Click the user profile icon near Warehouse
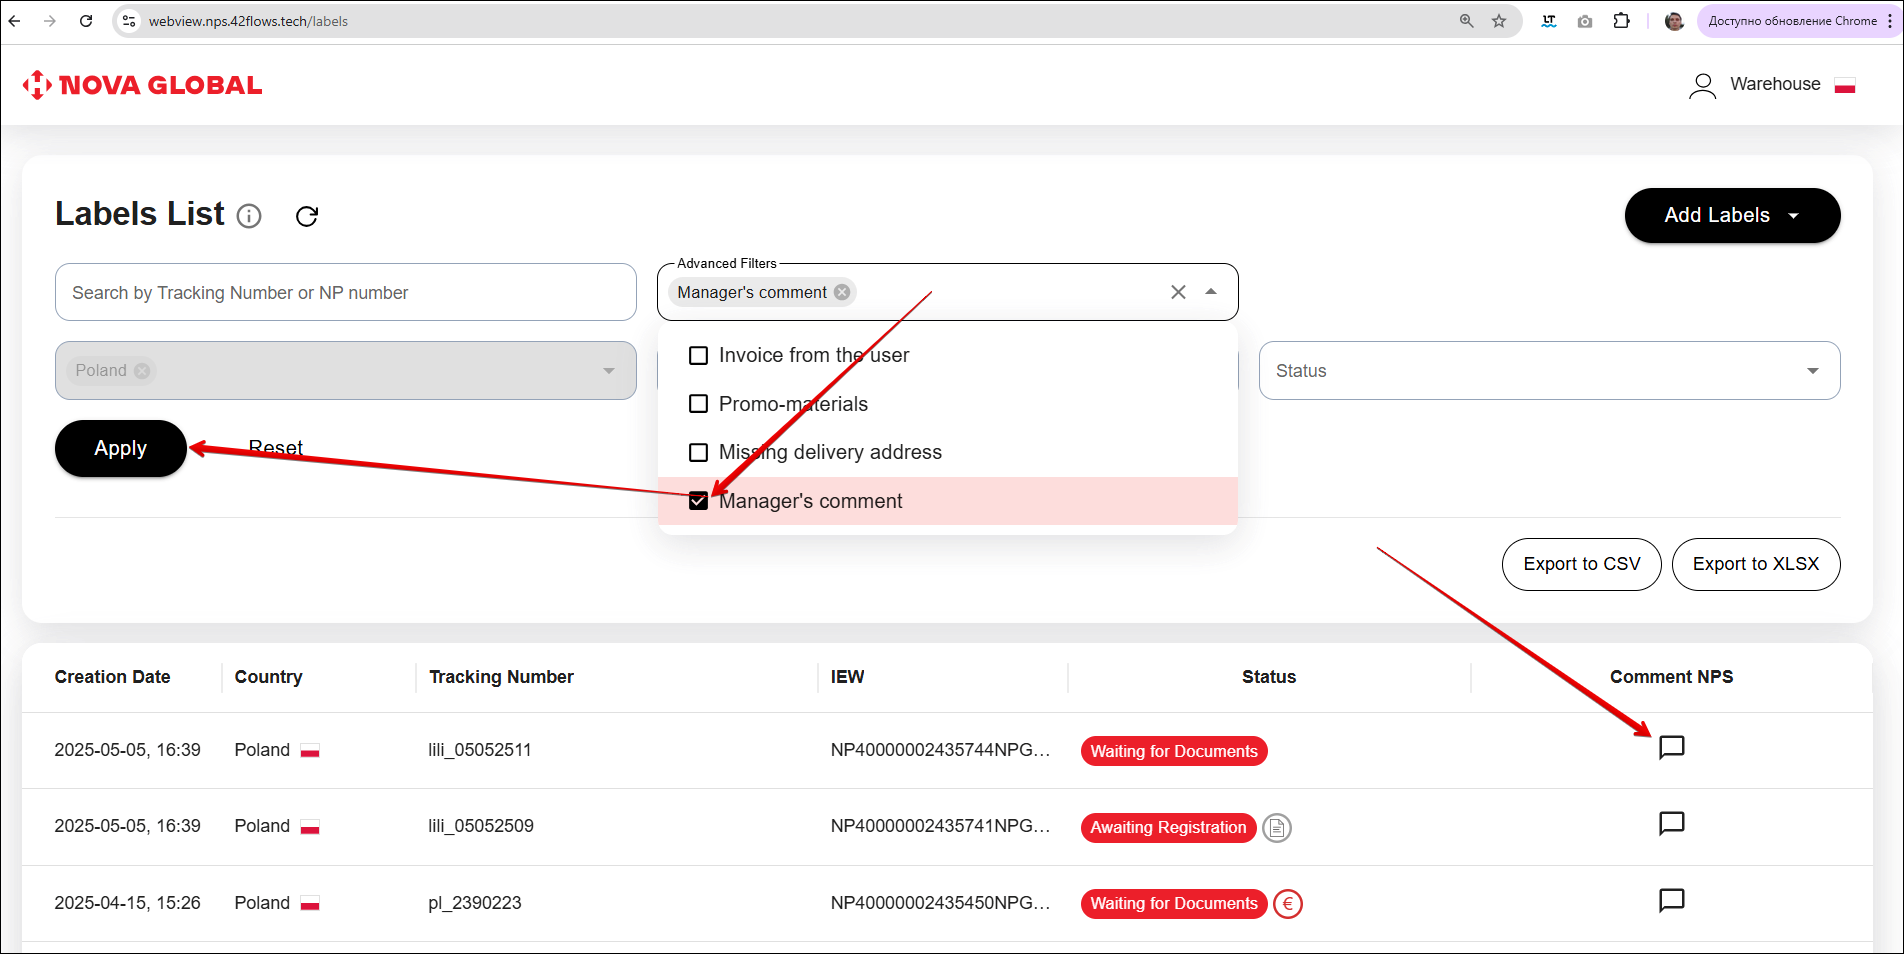 pos(1702,86)
